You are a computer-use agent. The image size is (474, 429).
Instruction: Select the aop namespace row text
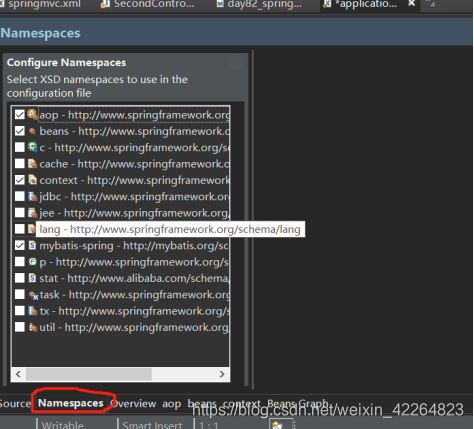tap(134, 115)
